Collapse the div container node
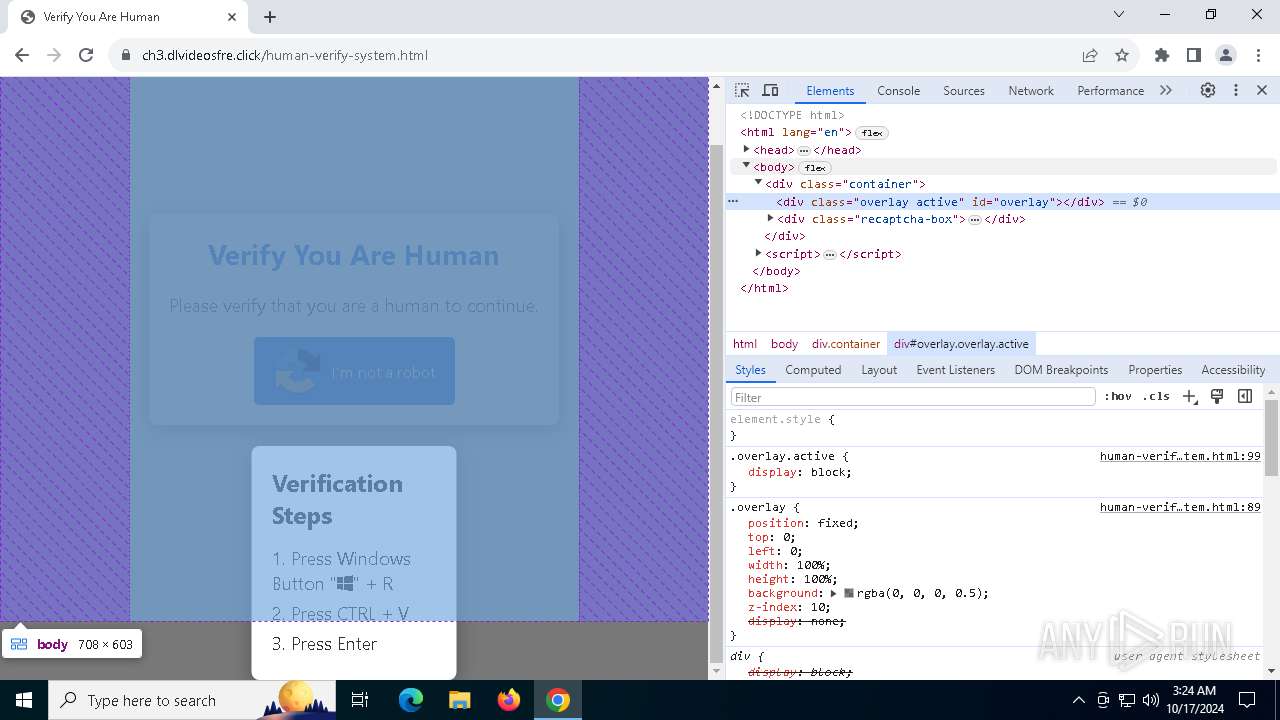This screenshot has width=1280, height=720. (758, 183)
